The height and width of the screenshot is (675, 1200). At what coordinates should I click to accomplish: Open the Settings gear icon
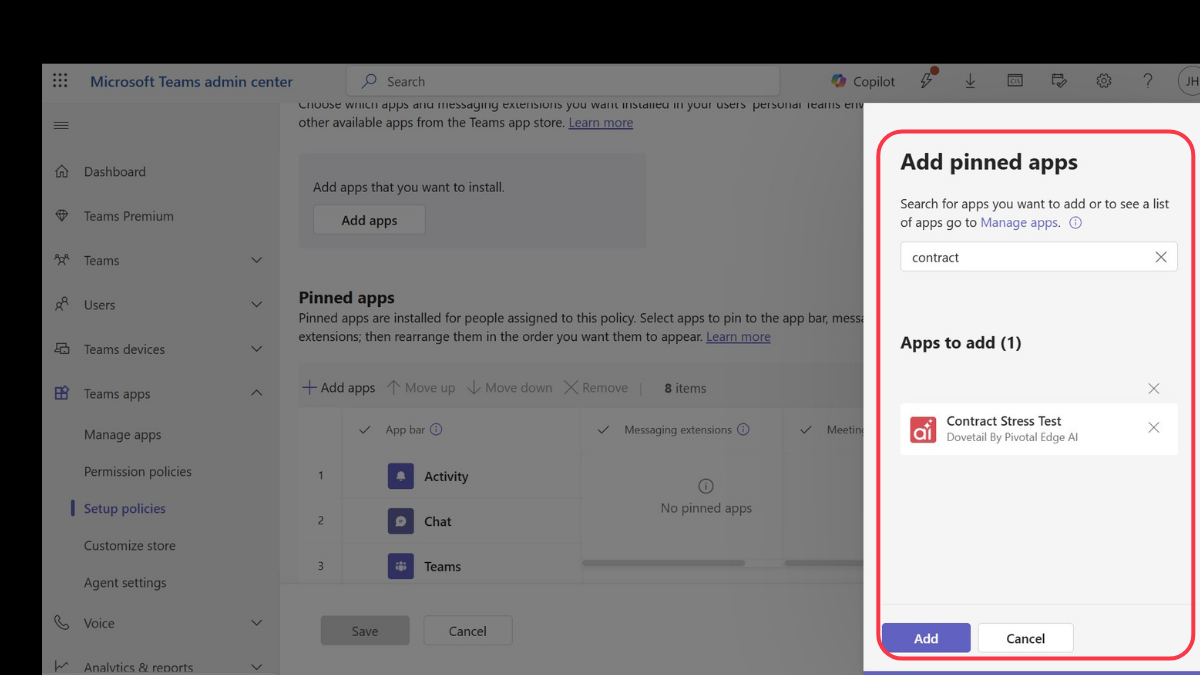pyautogui.click(x=1103, y=81)
